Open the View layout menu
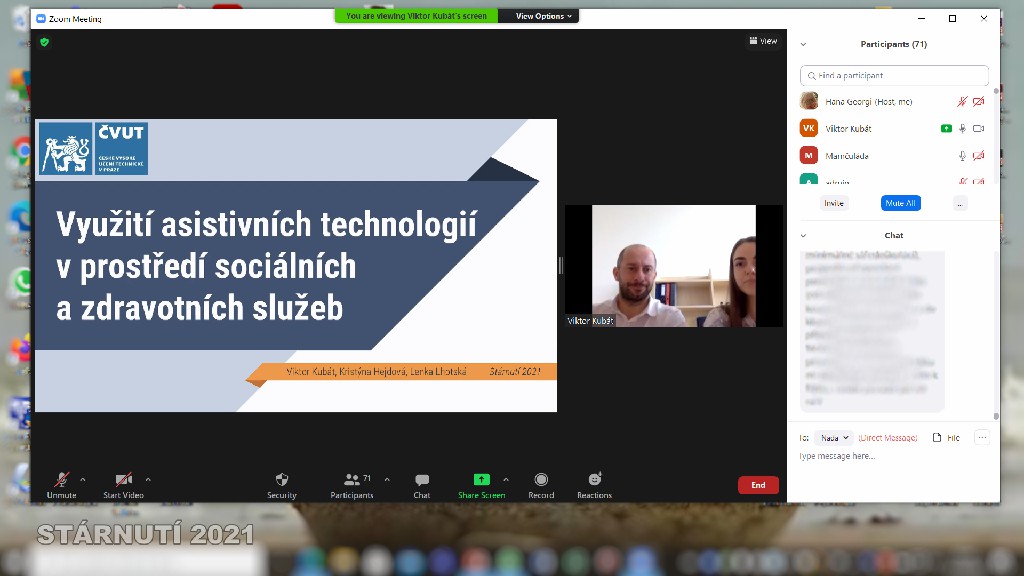This screenshot has height=576, width=1024. 763,42
